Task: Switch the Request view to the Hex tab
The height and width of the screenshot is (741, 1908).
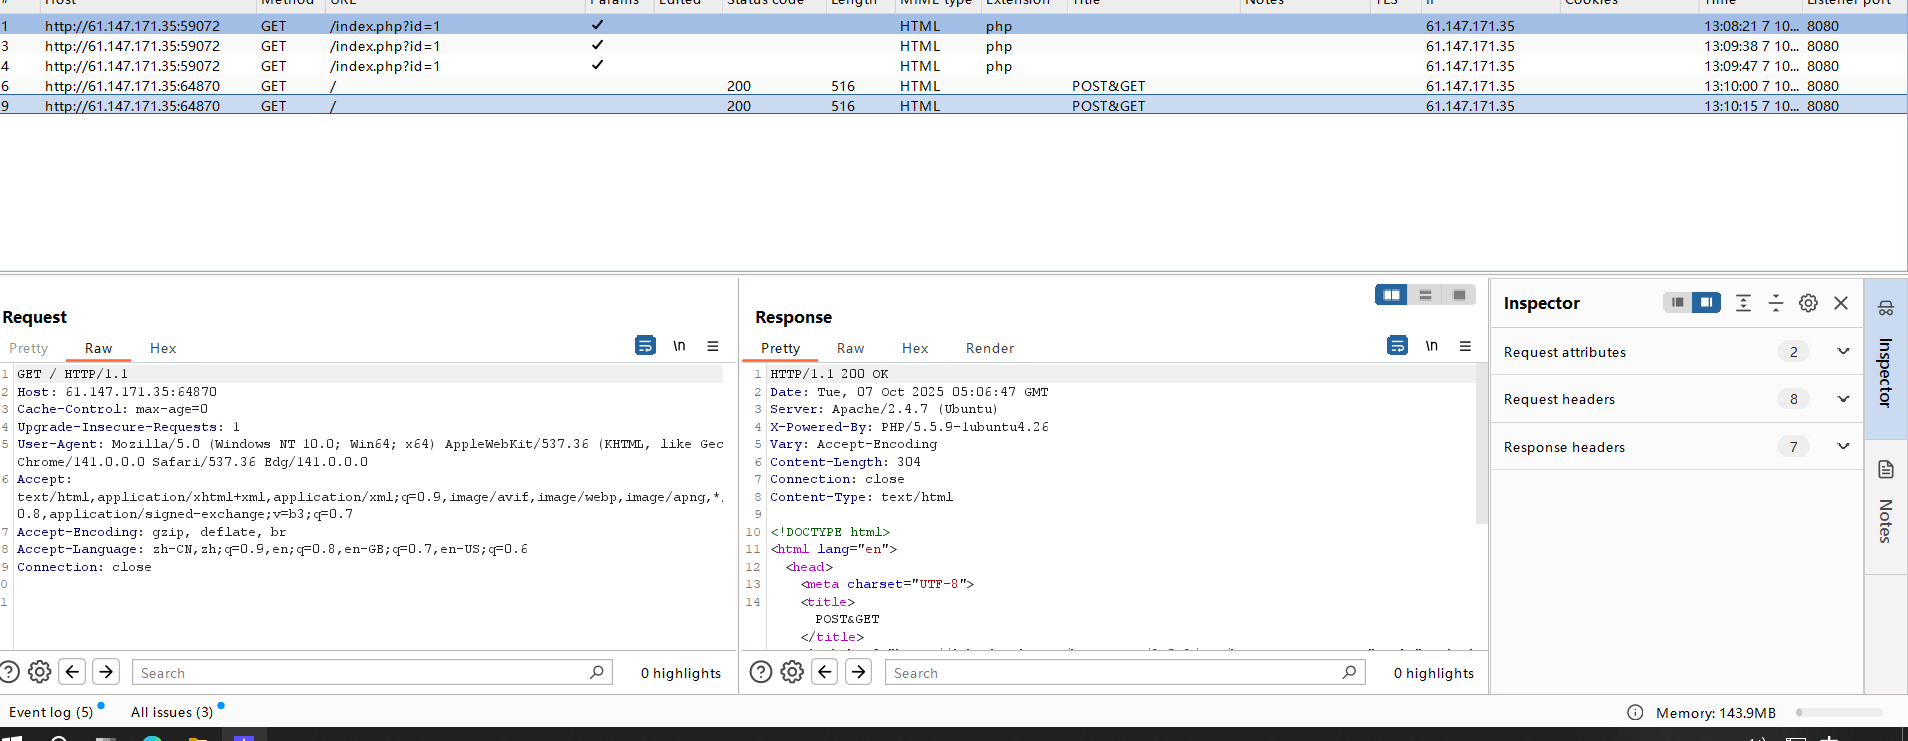Action: pyautogui.click(x=163, y=348)
